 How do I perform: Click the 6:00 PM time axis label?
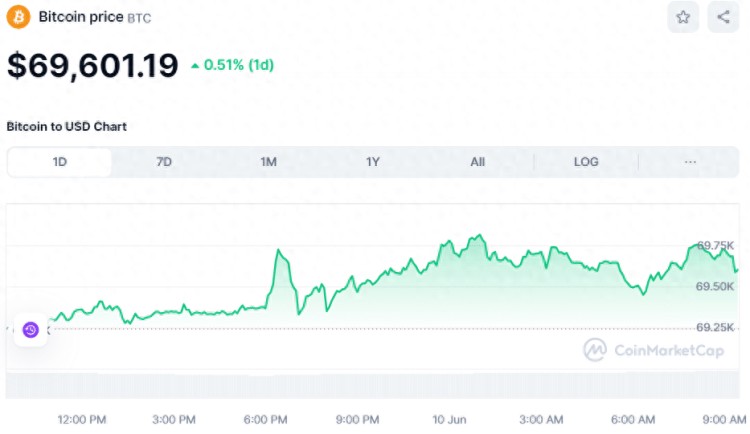pos(265,420)
